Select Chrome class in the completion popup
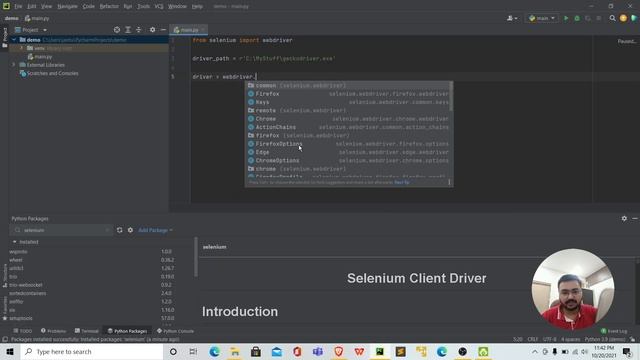 (349, 119)
